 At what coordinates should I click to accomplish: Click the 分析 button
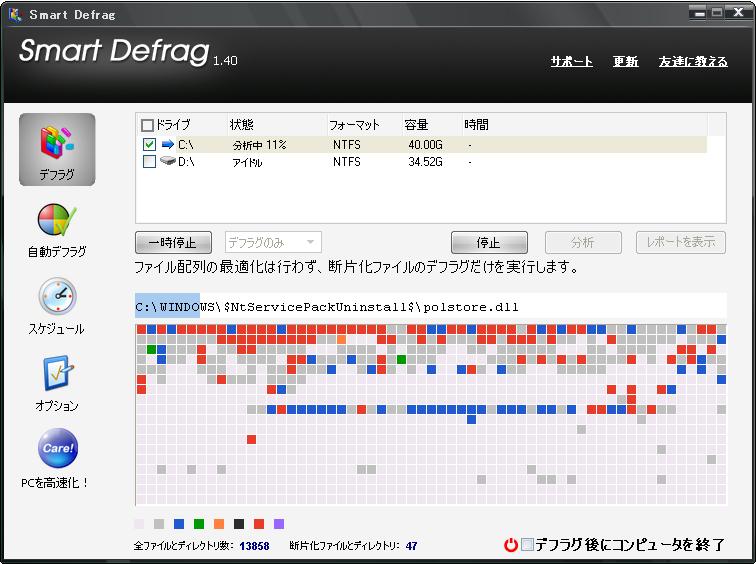(x=583, y=242)
